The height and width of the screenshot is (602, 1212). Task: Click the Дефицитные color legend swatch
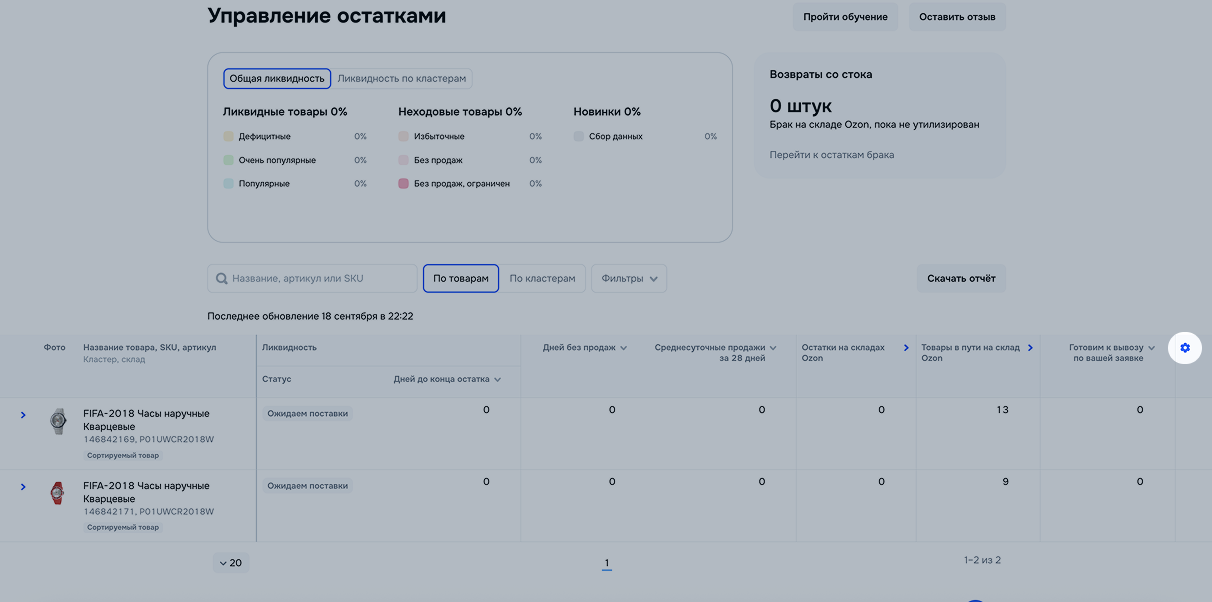pyautogui.click(x=229, y=137)
